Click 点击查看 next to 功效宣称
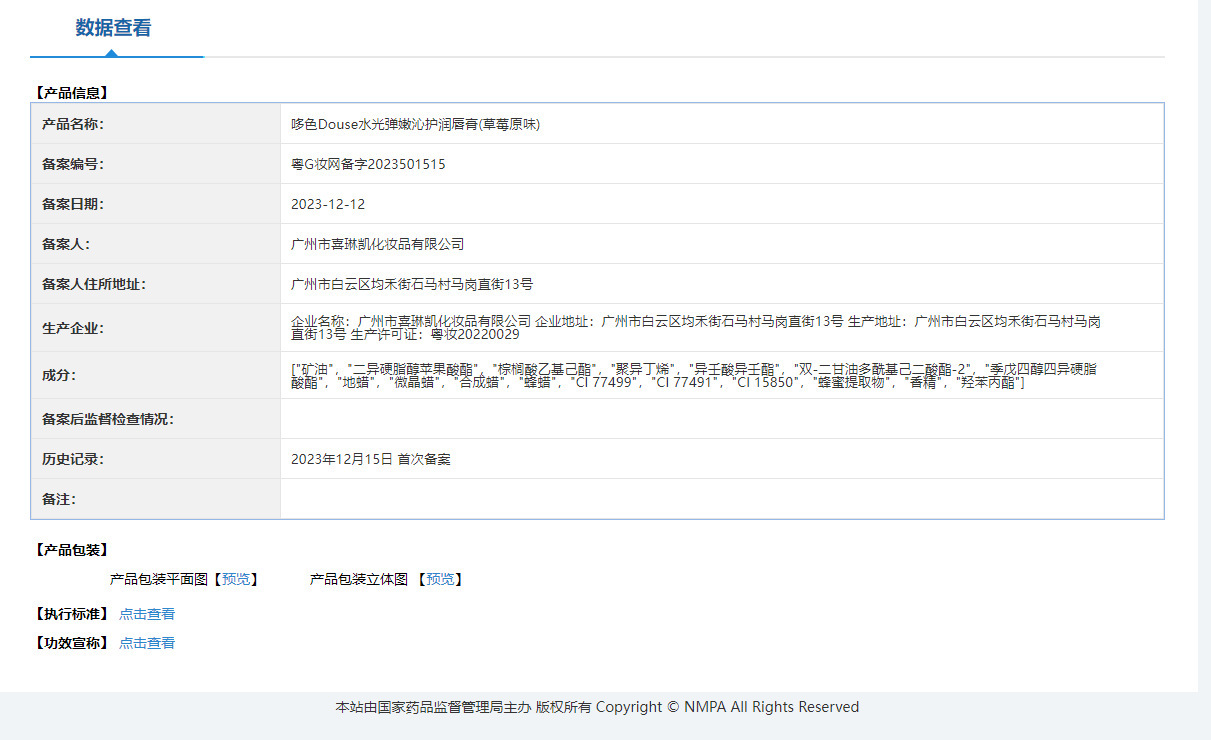Image resolution: width=1211 pixels, height=740 pixels. coord(147,643)
